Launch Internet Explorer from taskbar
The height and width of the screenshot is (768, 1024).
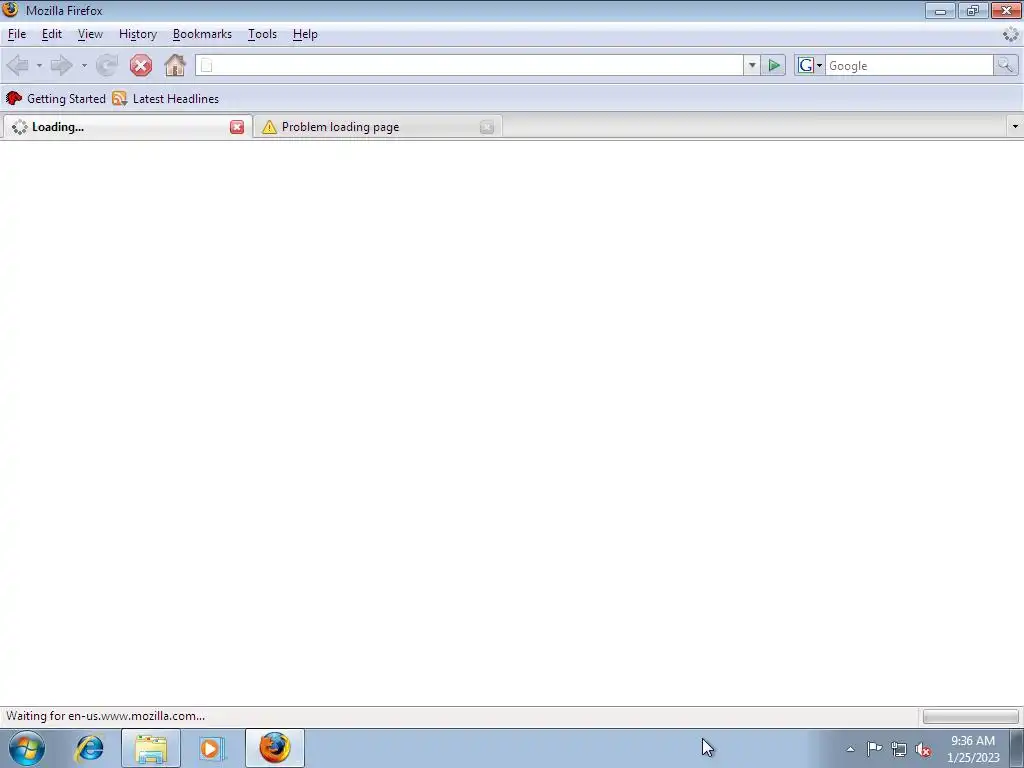pos(89,748)
